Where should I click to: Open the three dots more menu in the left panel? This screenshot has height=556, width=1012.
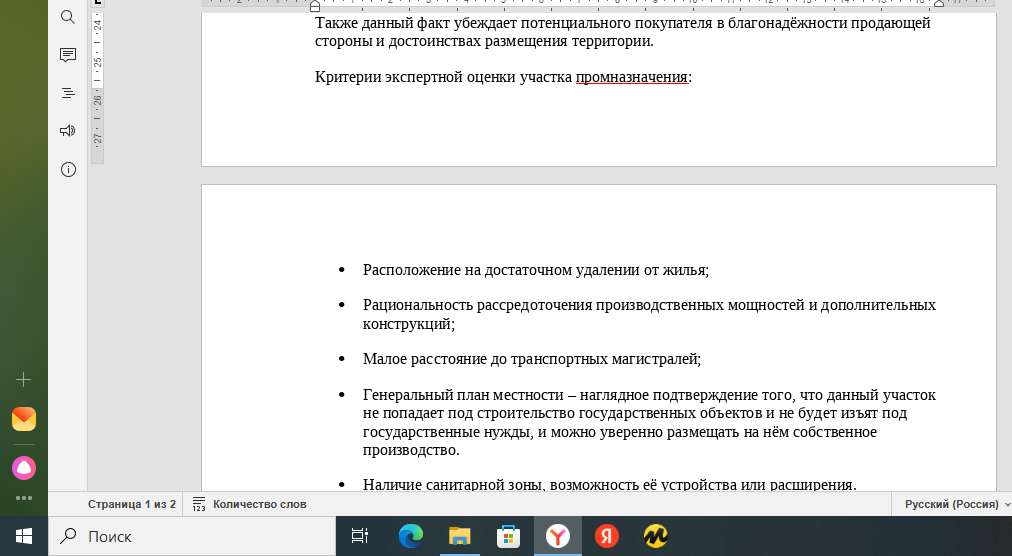coord(24,498)
